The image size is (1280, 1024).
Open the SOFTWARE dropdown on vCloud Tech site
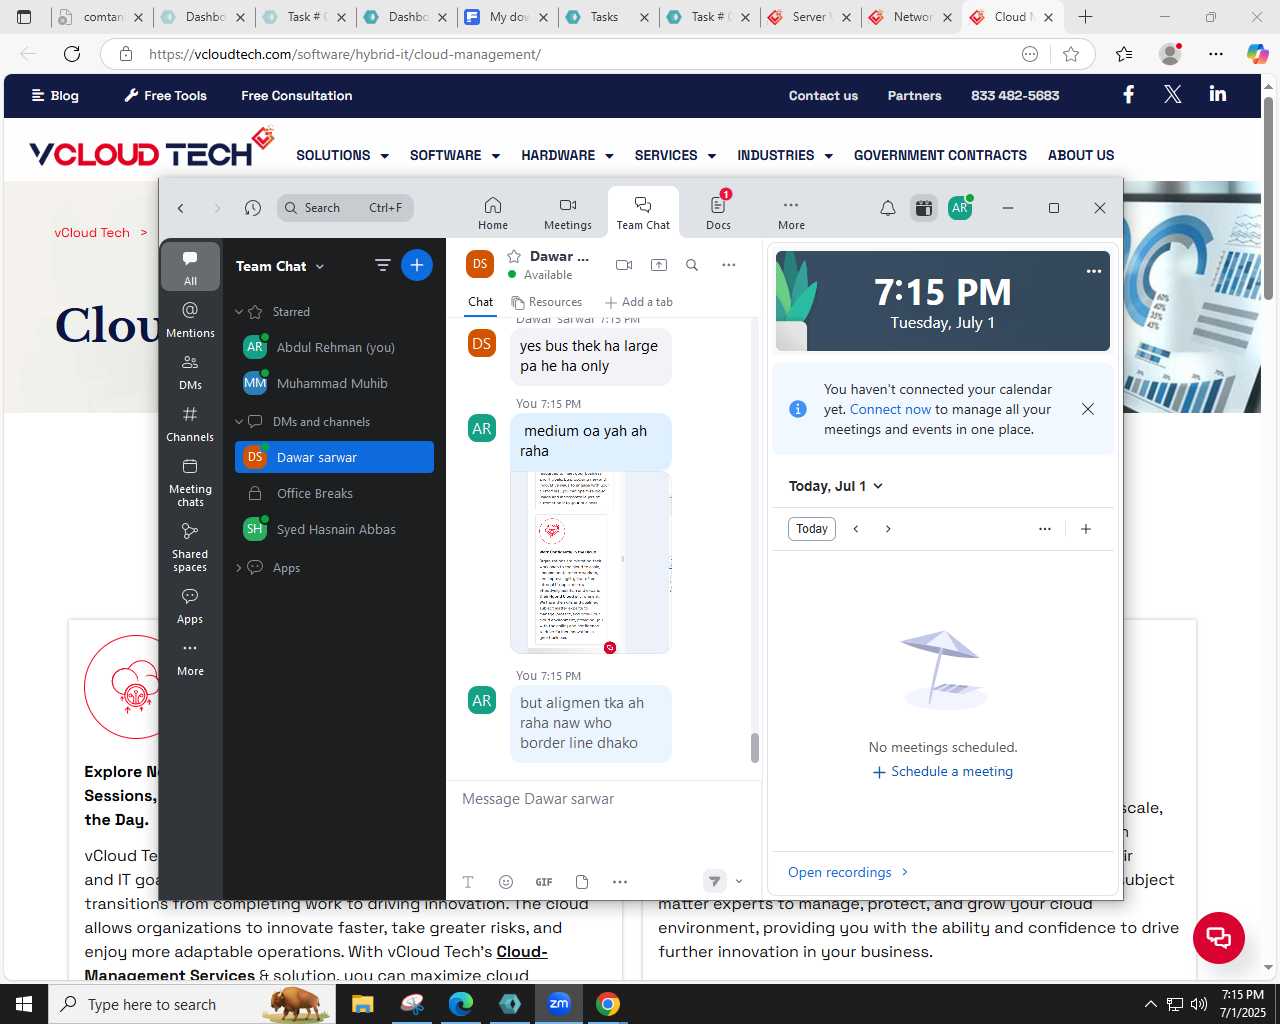point(455,155)
